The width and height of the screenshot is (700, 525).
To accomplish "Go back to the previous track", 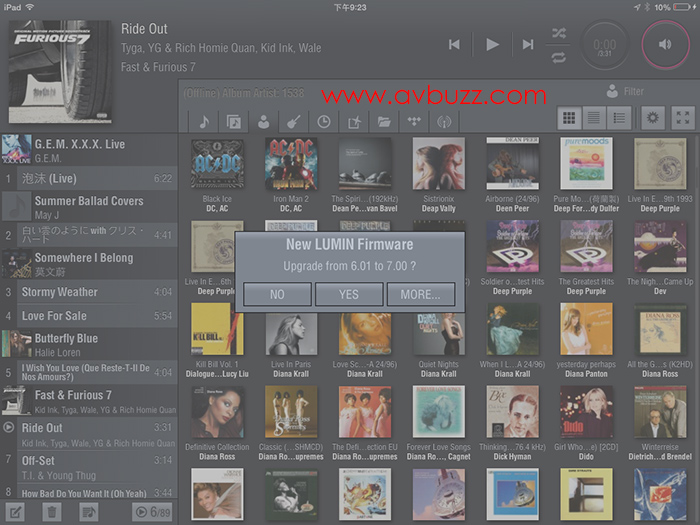I will pos(455,44).
